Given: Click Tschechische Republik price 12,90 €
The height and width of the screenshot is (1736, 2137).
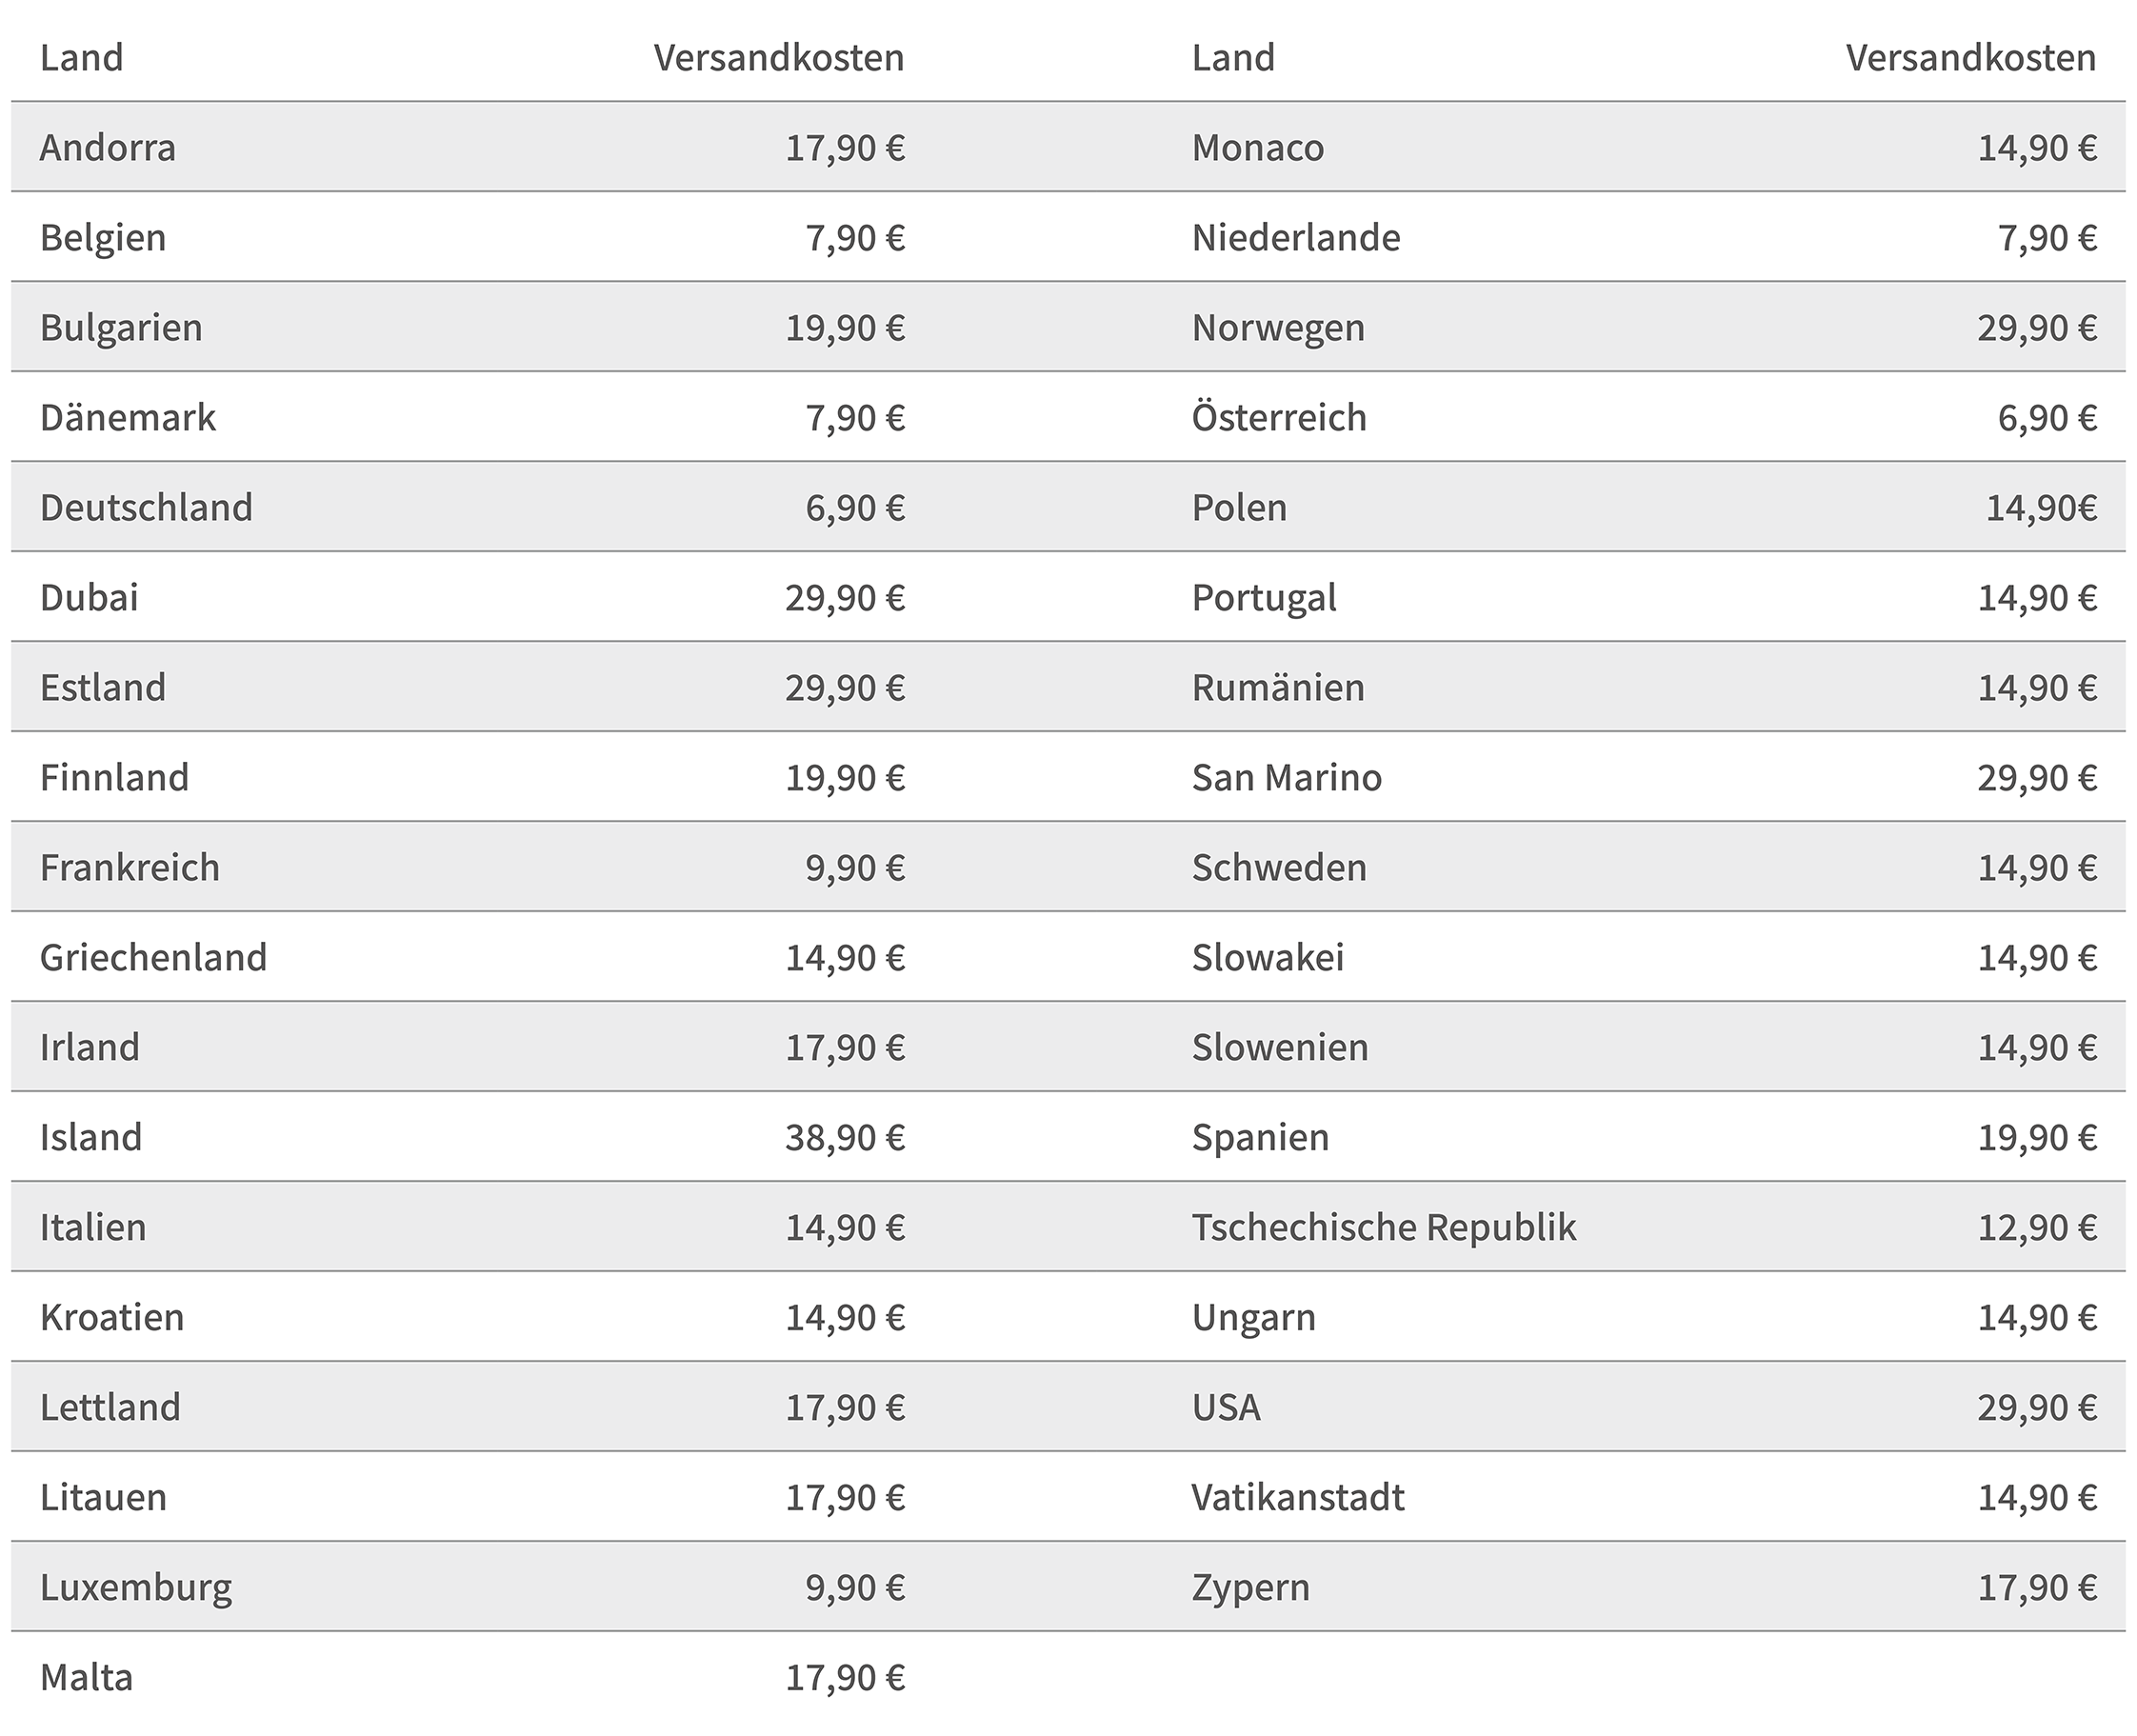Looking at the screenshot, I should [x=2037, y=1228].
